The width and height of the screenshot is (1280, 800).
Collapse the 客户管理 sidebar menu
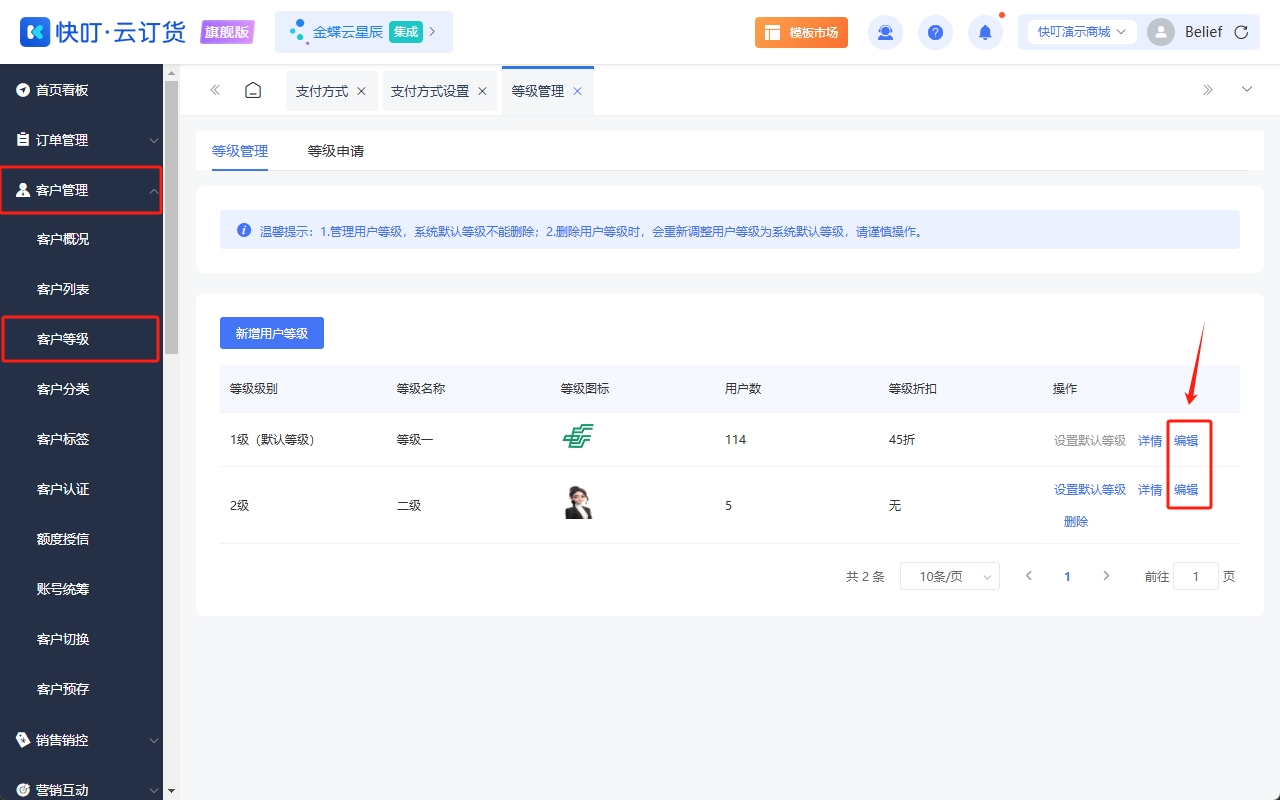click(81, 190)
